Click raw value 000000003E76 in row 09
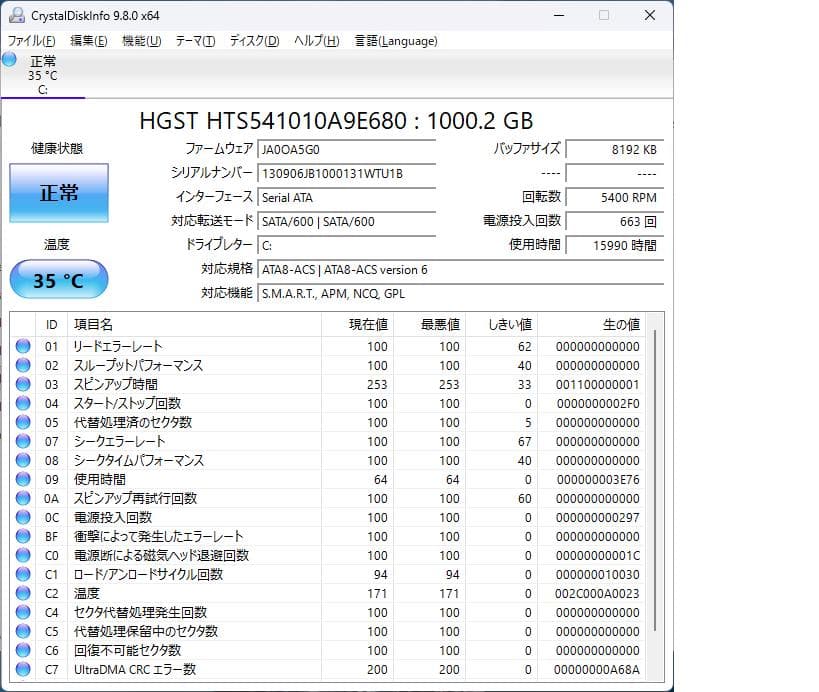 [x=598, y=480]
